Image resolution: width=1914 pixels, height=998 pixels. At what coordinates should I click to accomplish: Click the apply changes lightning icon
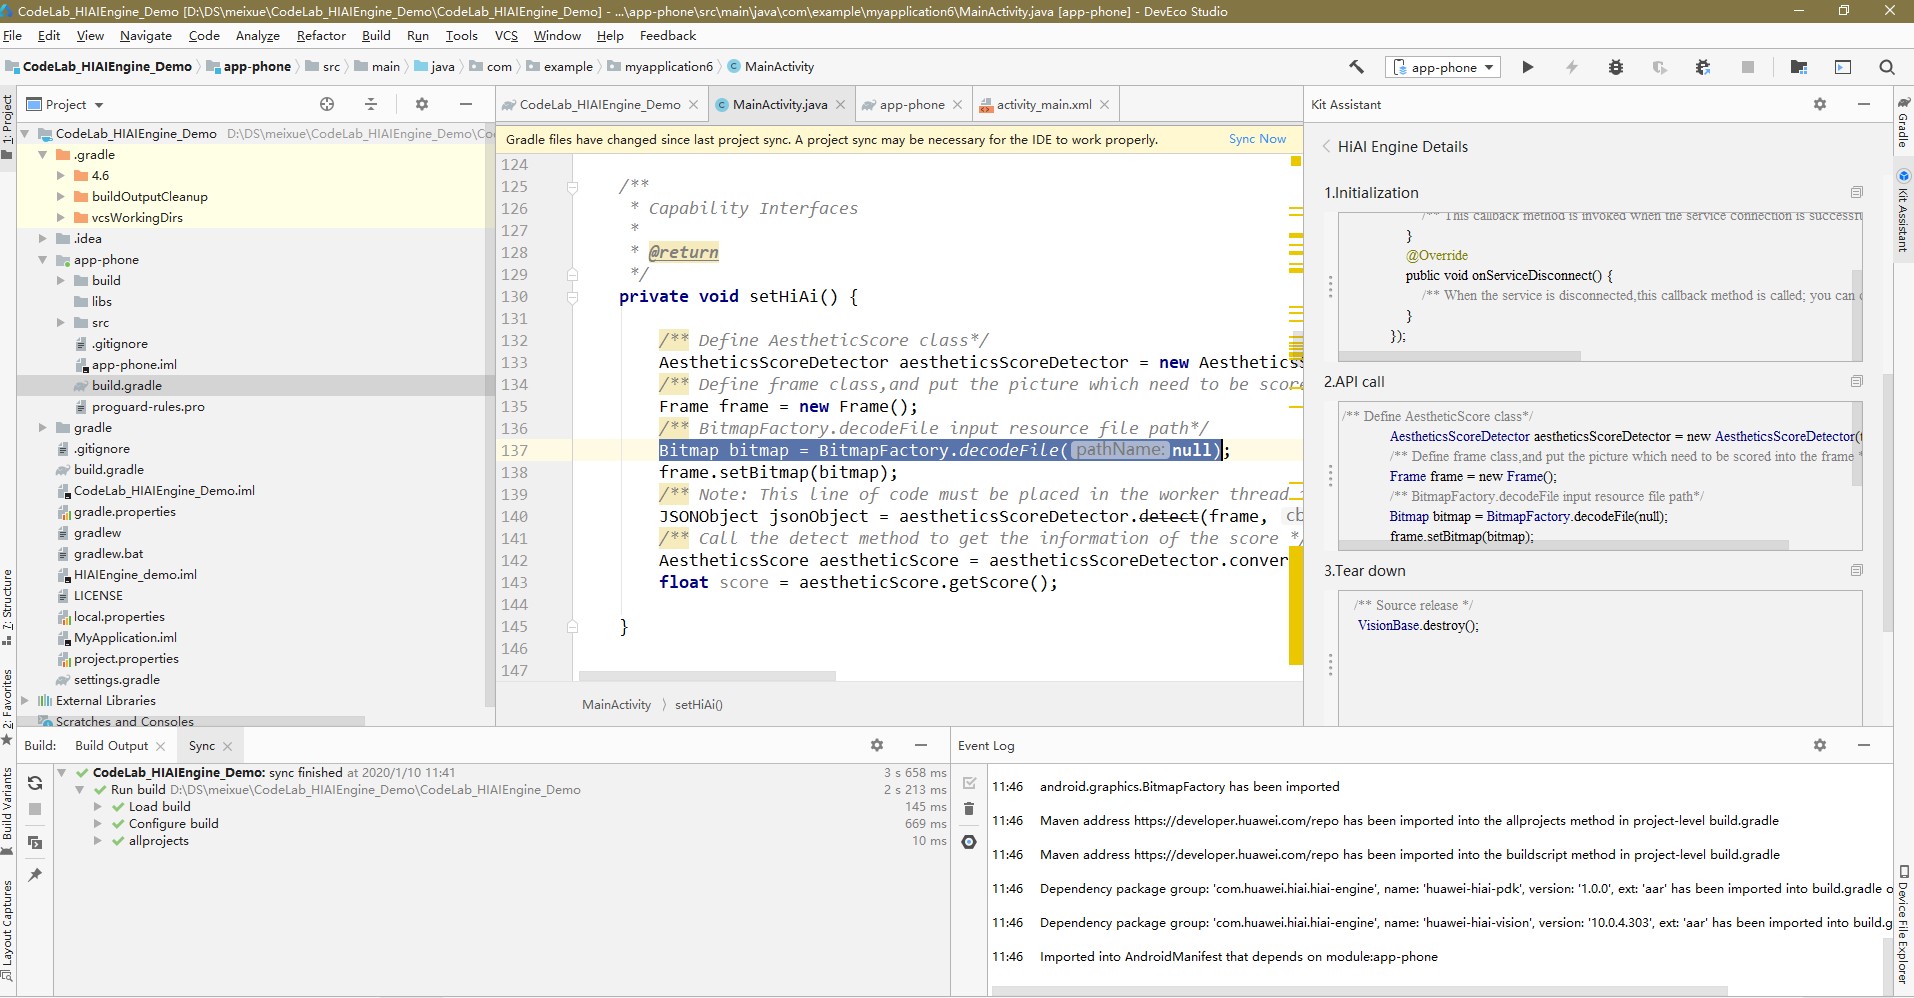coord(1572,67)
